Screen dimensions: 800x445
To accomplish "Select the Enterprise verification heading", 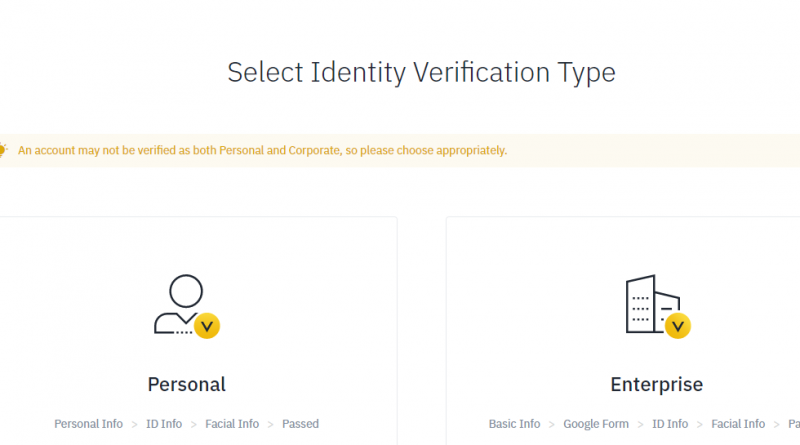I will click(x=657, y=384).
